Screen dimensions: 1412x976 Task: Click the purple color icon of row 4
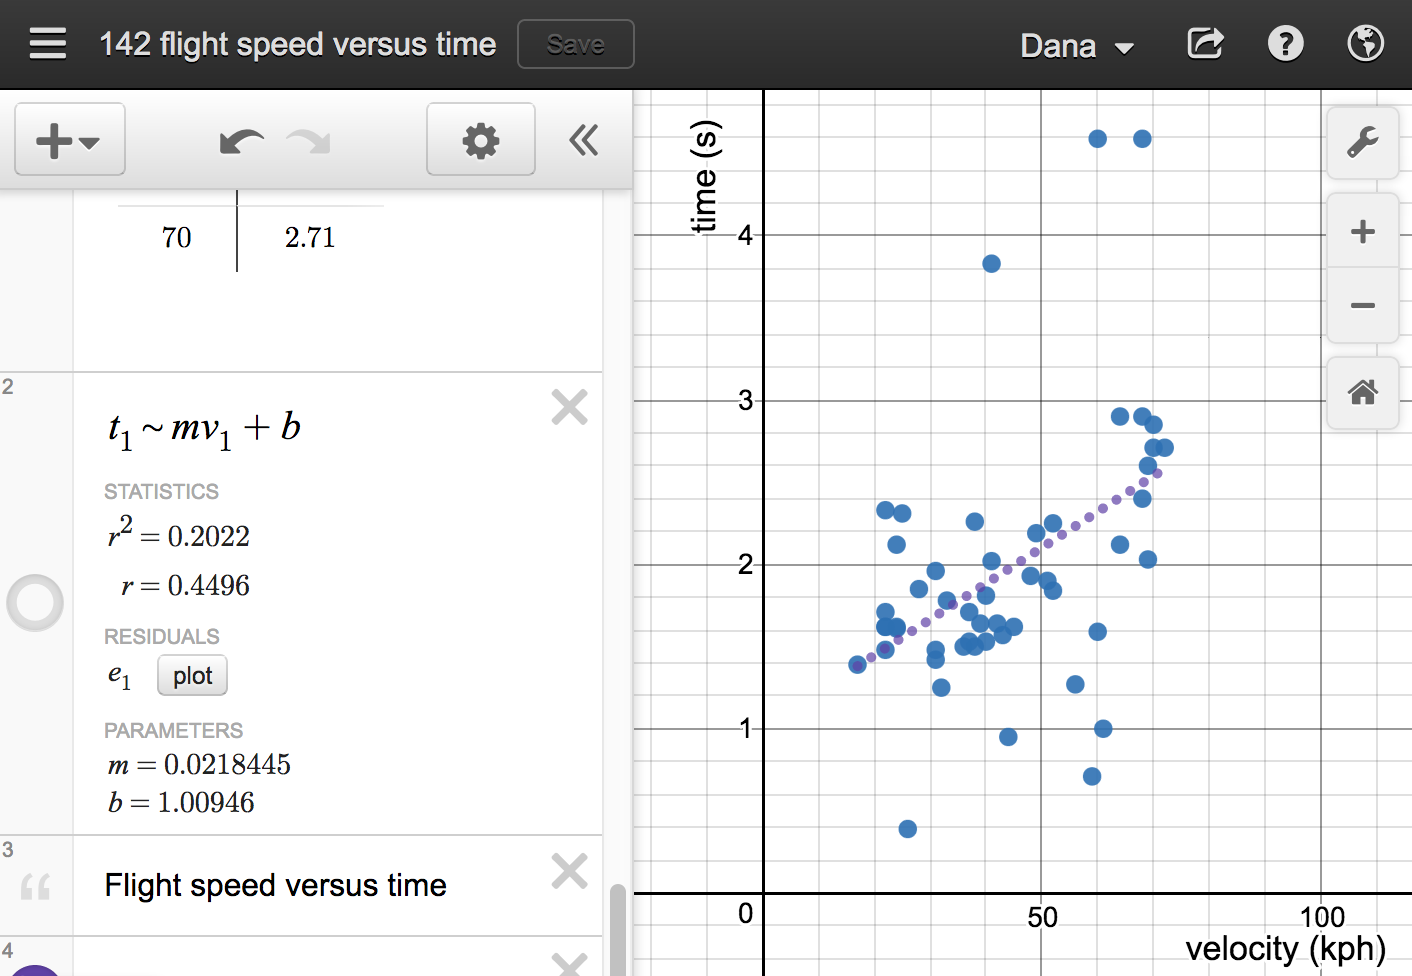point(35,970)
